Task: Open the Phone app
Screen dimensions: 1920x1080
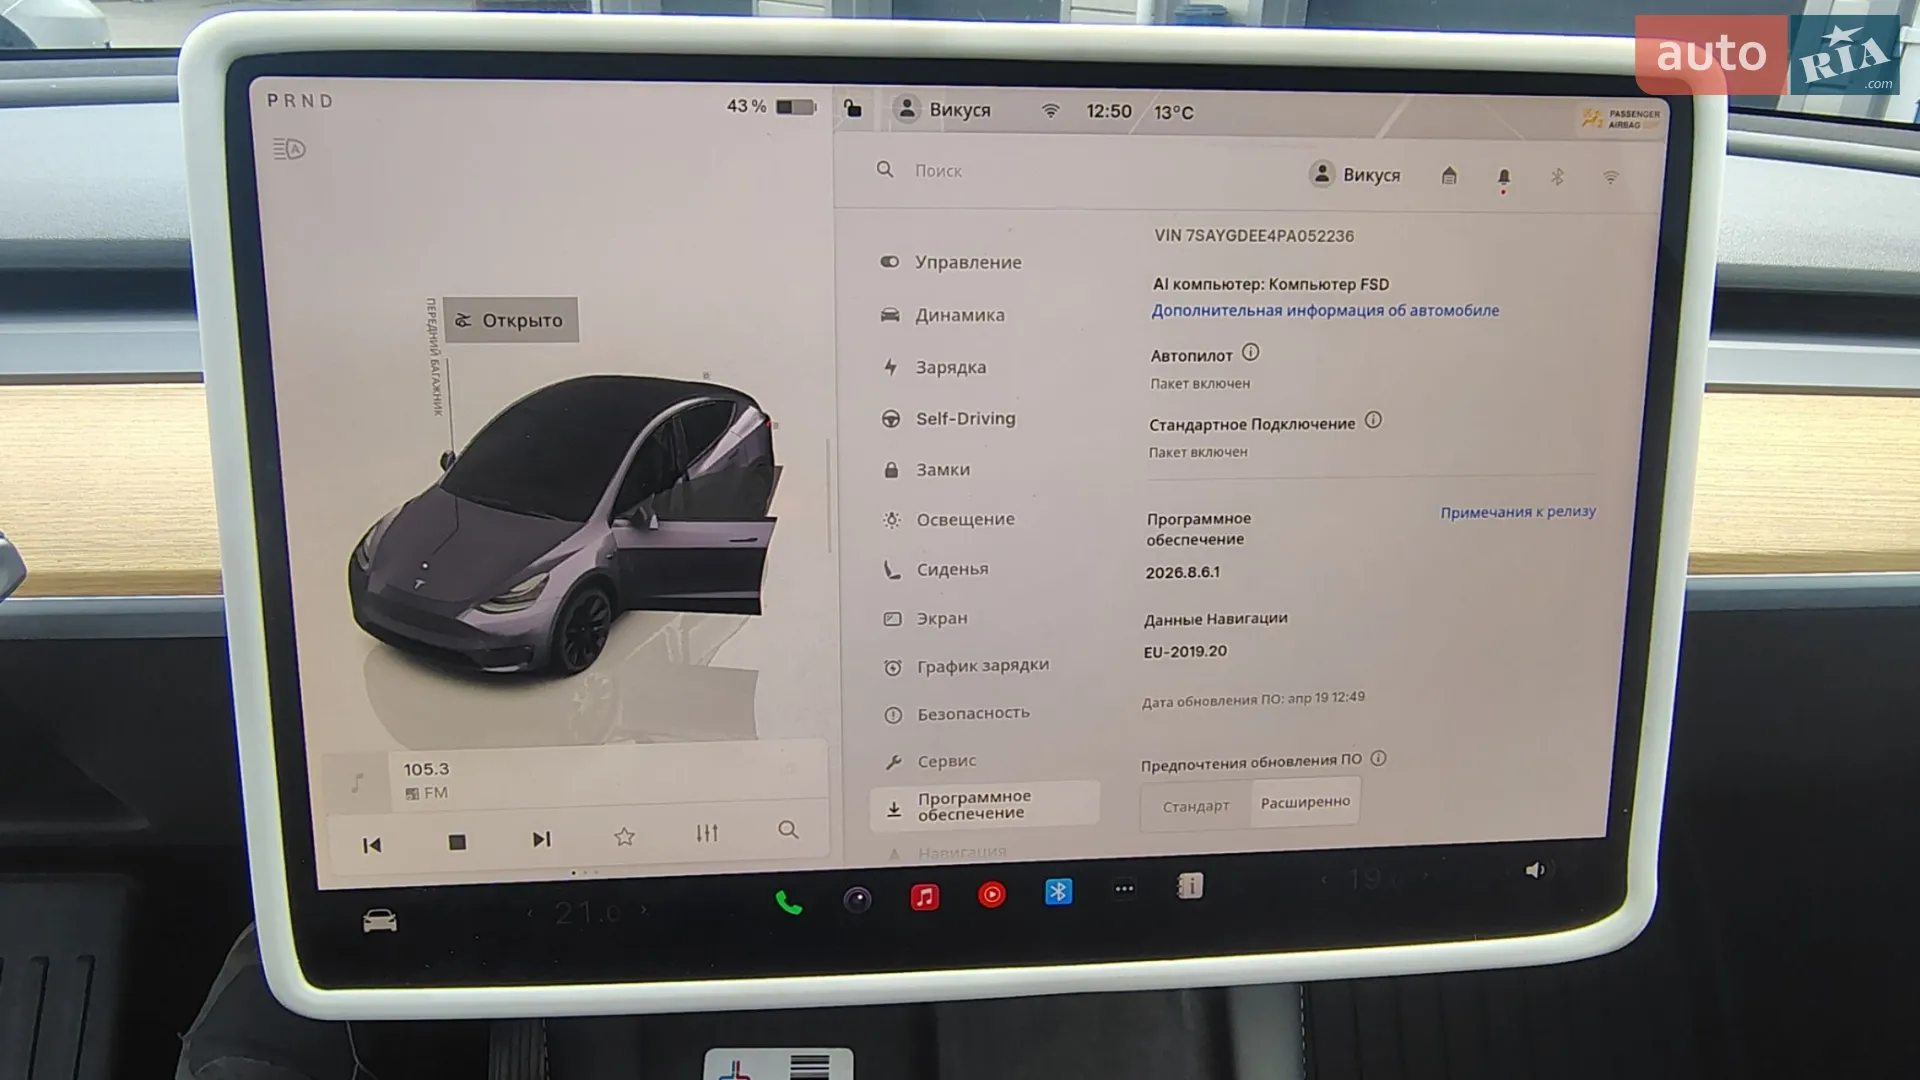Action: coord(789,904)
